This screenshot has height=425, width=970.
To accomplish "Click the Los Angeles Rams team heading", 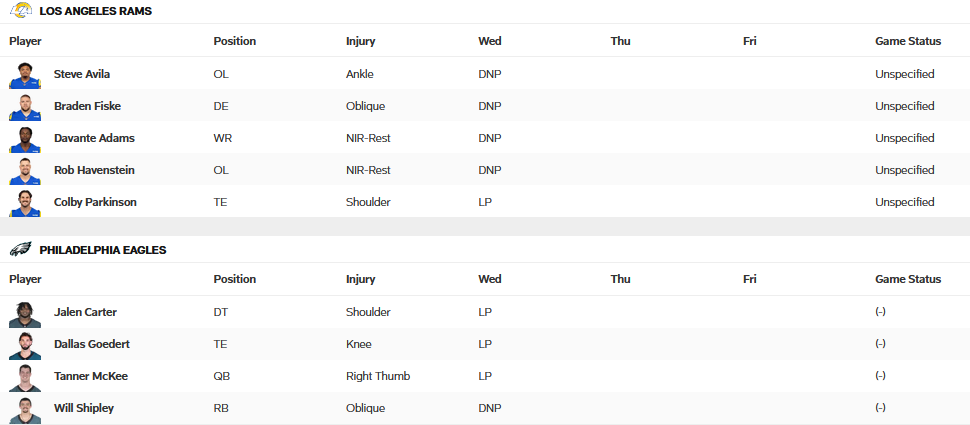I will (x=96, y=10).
